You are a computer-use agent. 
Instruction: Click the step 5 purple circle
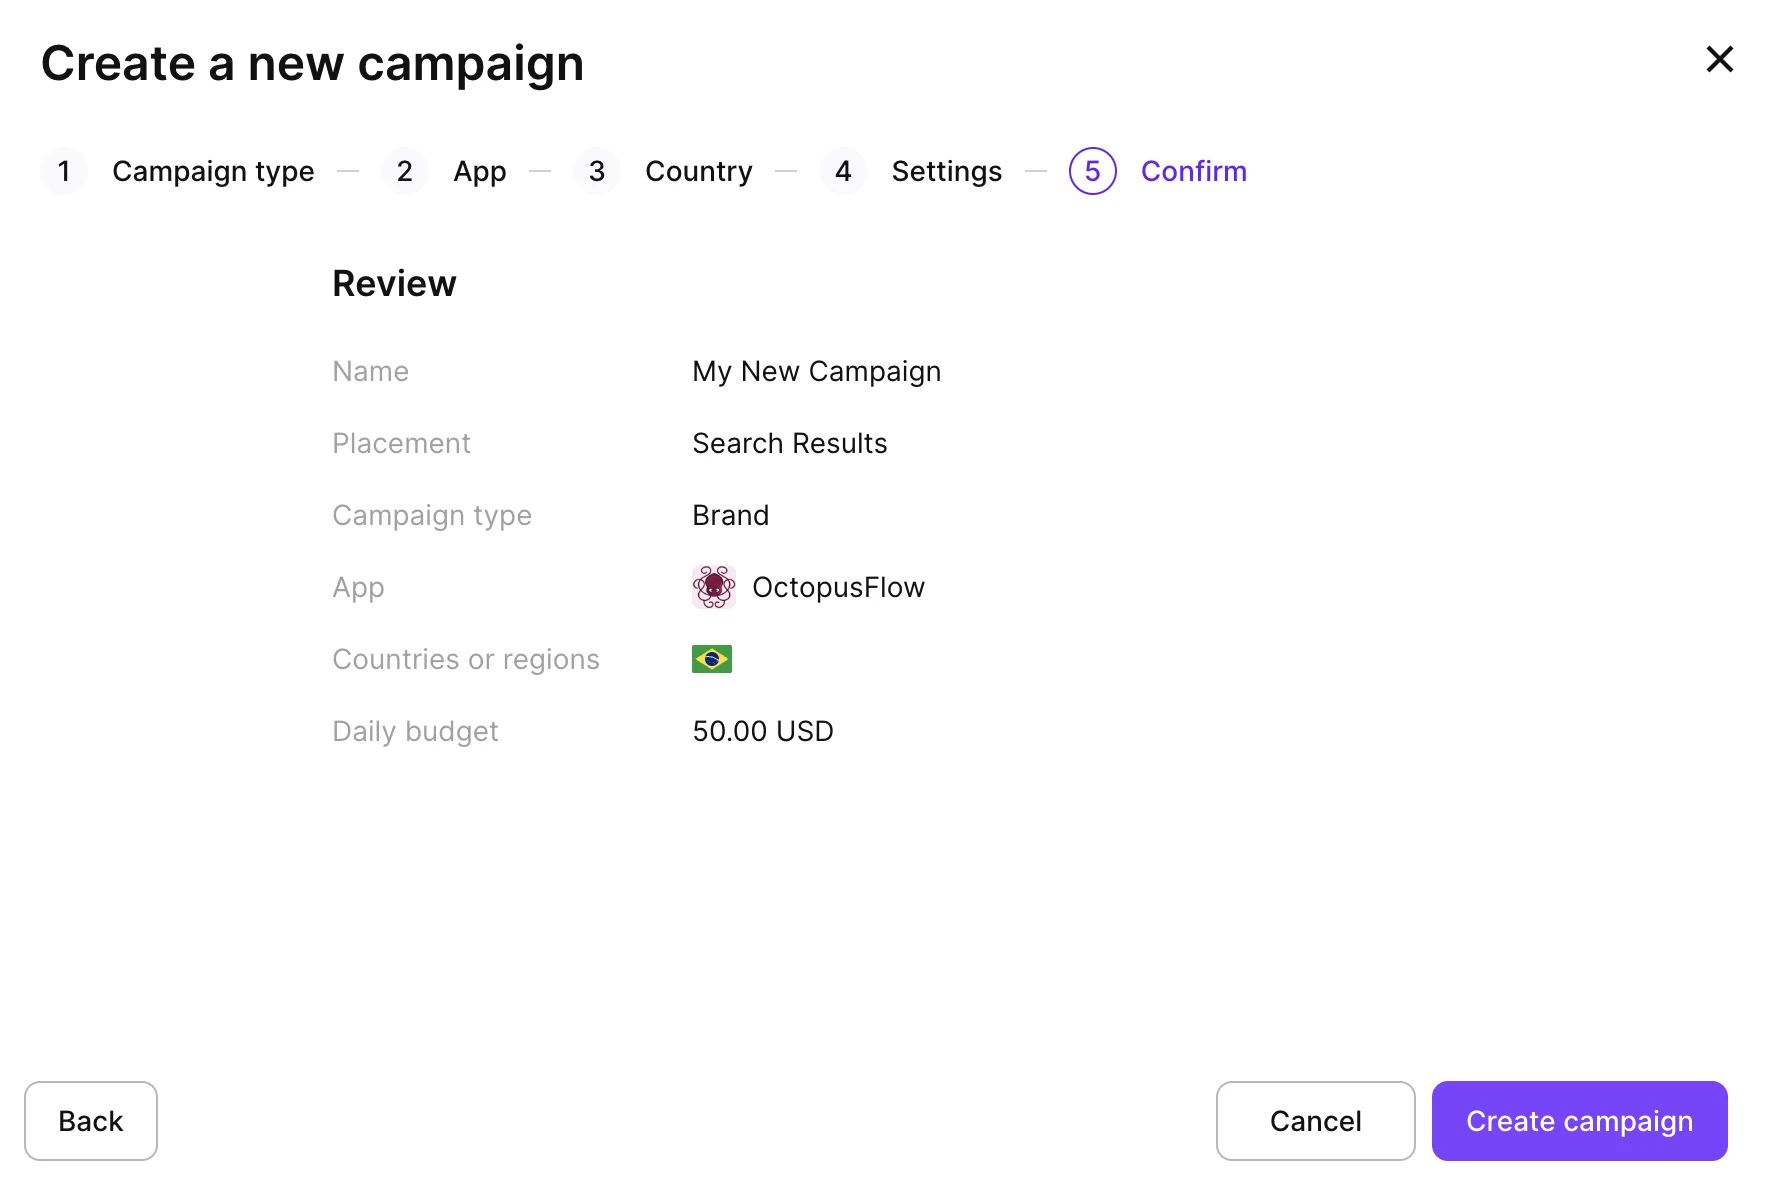tap(1093, 171)
